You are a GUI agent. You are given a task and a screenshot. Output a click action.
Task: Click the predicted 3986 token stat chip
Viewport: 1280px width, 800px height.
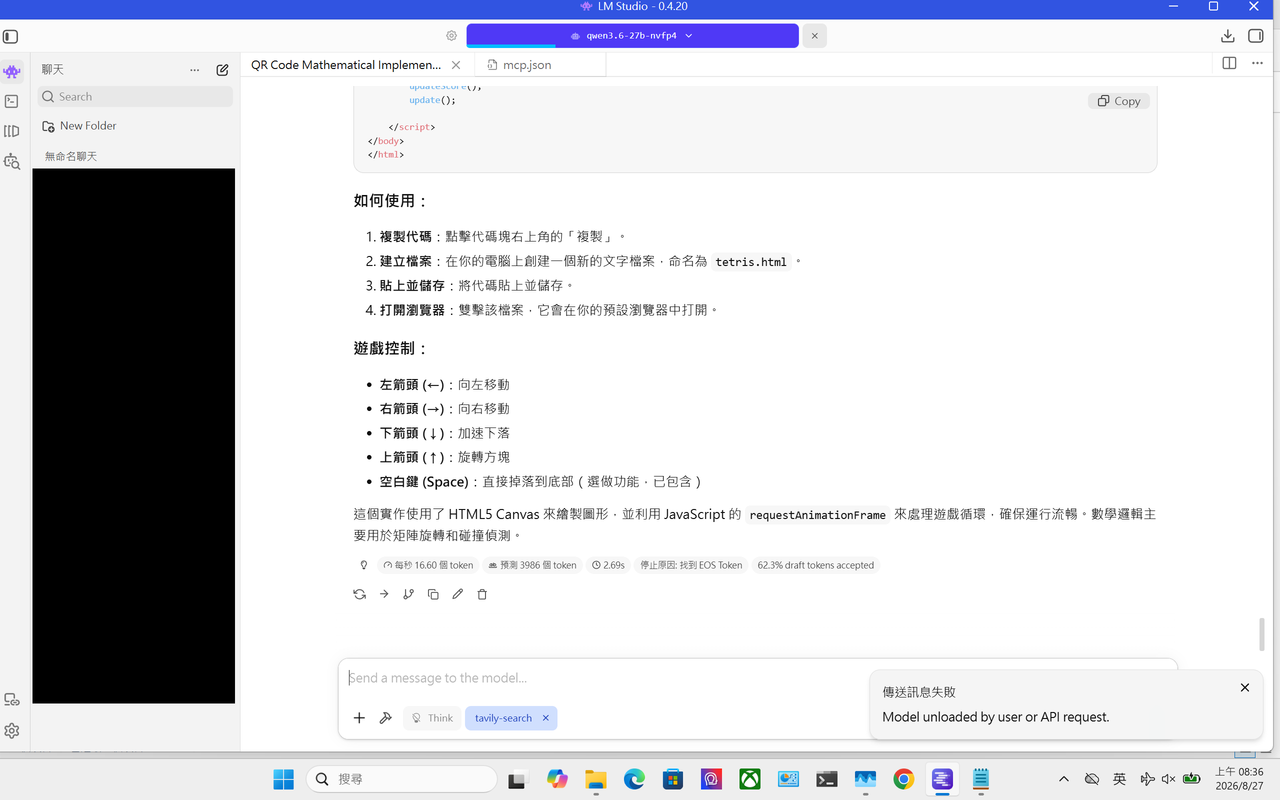coord(532,565)
